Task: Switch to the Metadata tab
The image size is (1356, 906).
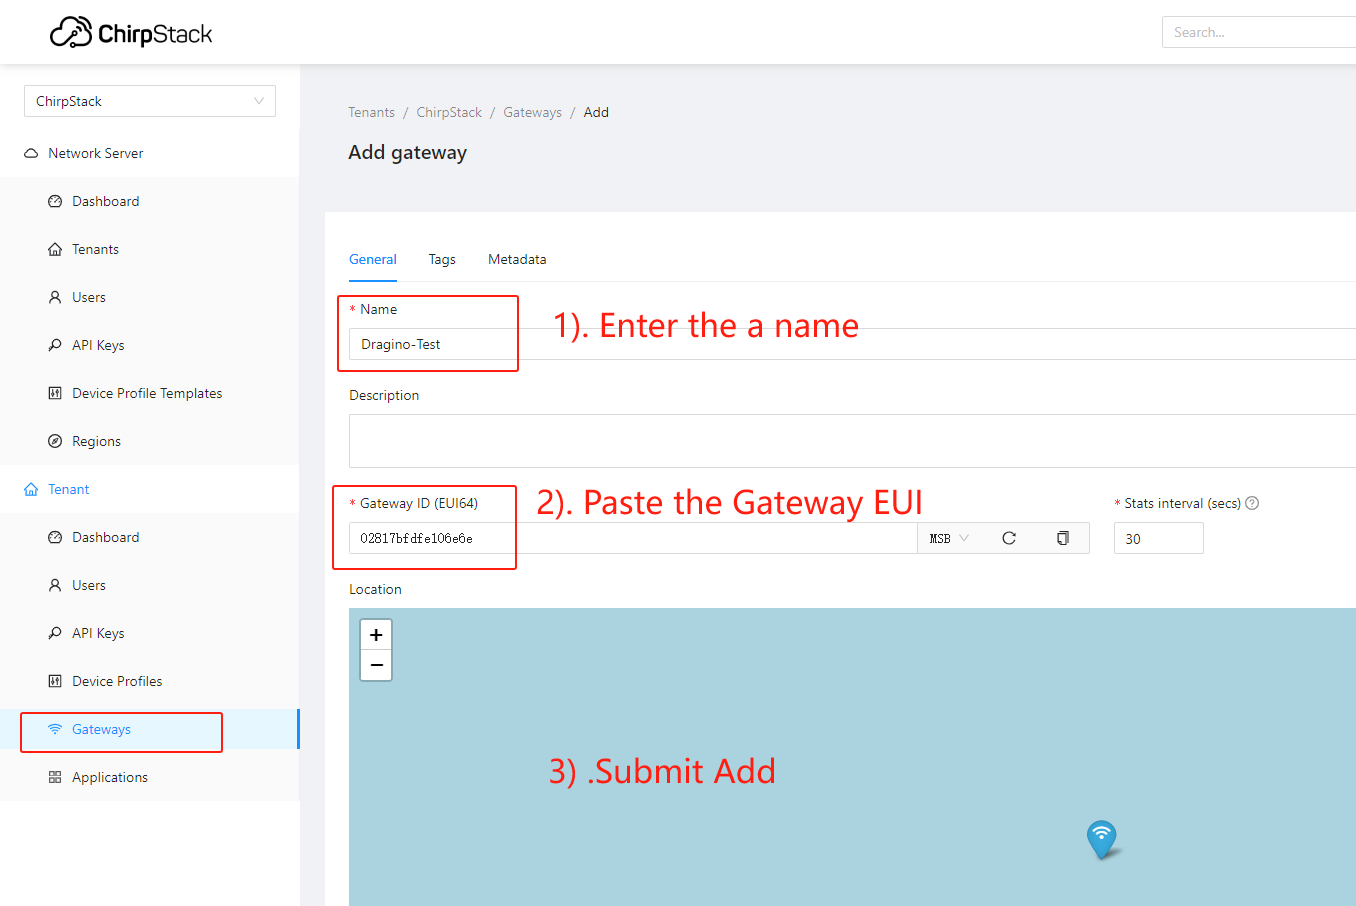Action: 517,259
